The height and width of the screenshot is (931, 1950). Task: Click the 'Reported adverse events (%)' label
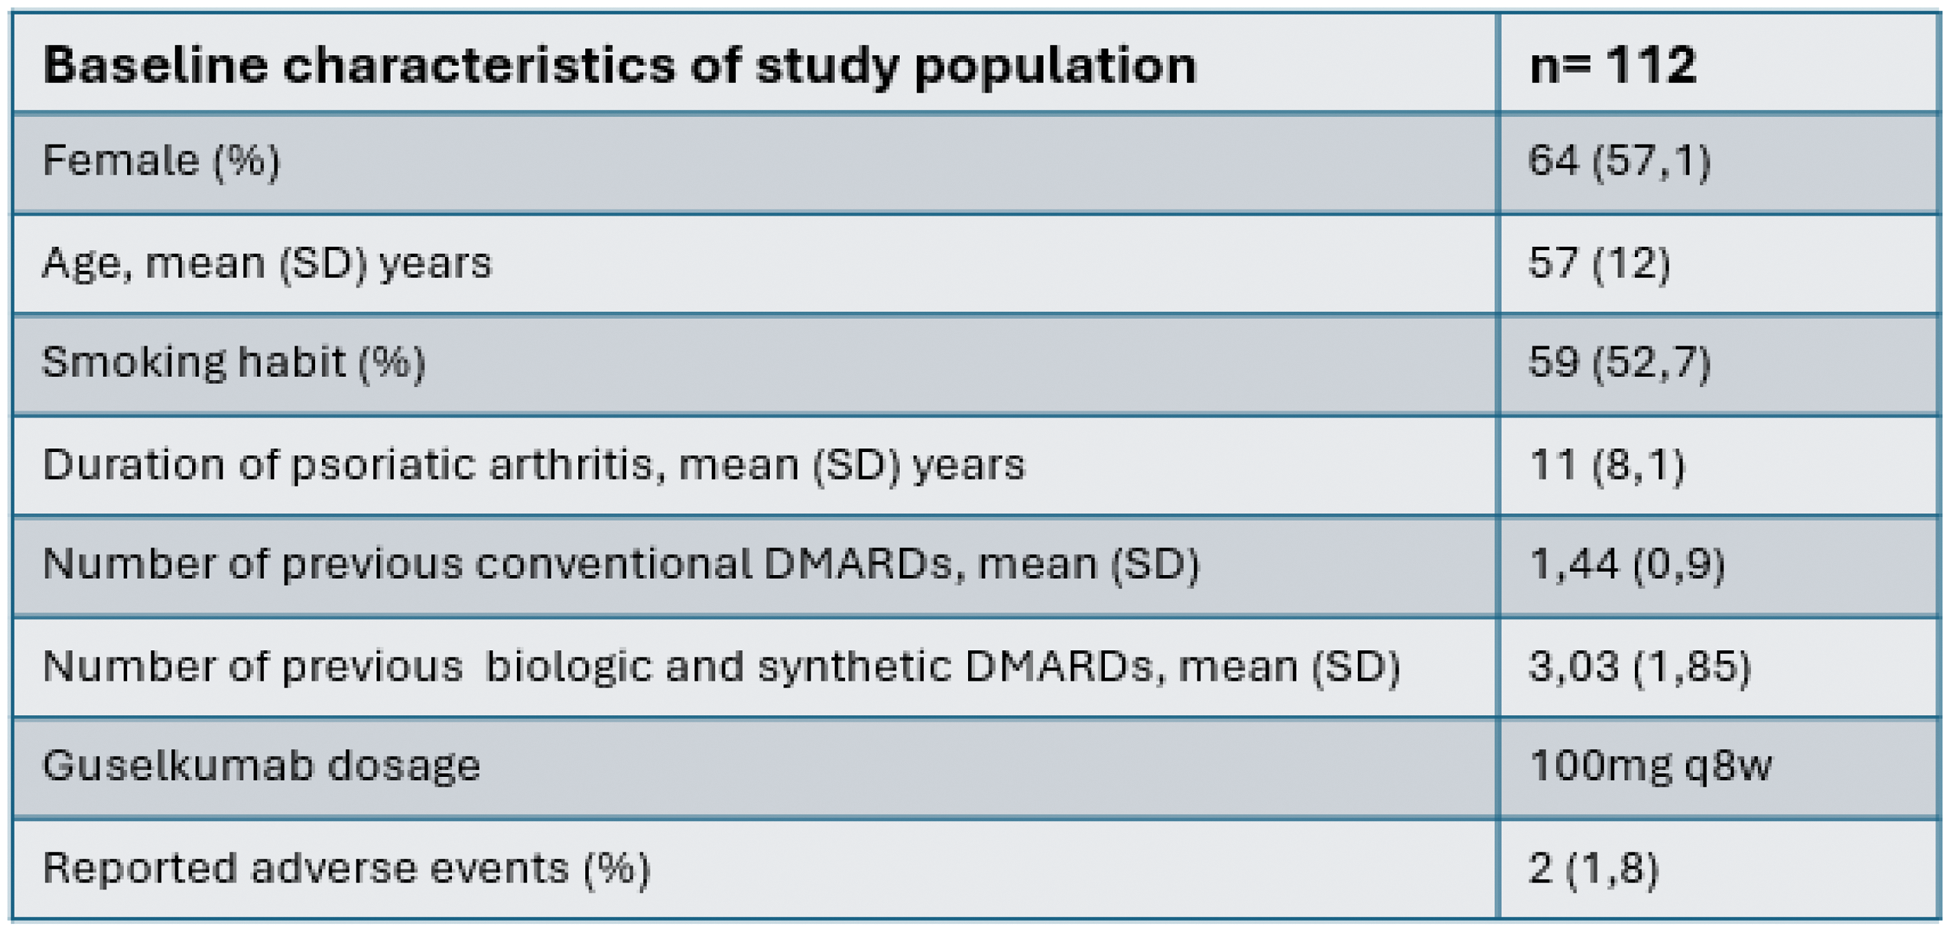pyautogui.click(x=346, y=868)
